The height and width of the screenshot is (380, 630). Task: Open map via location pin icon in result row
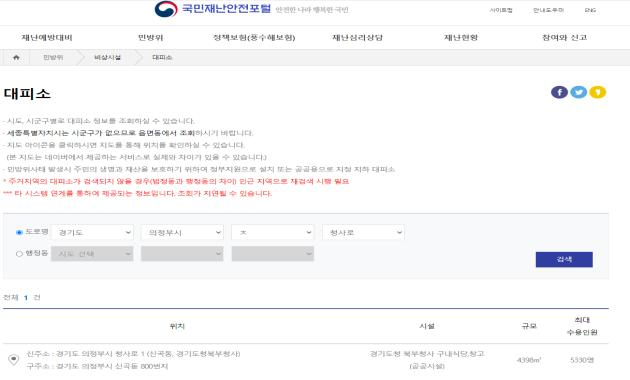[14, 360]
